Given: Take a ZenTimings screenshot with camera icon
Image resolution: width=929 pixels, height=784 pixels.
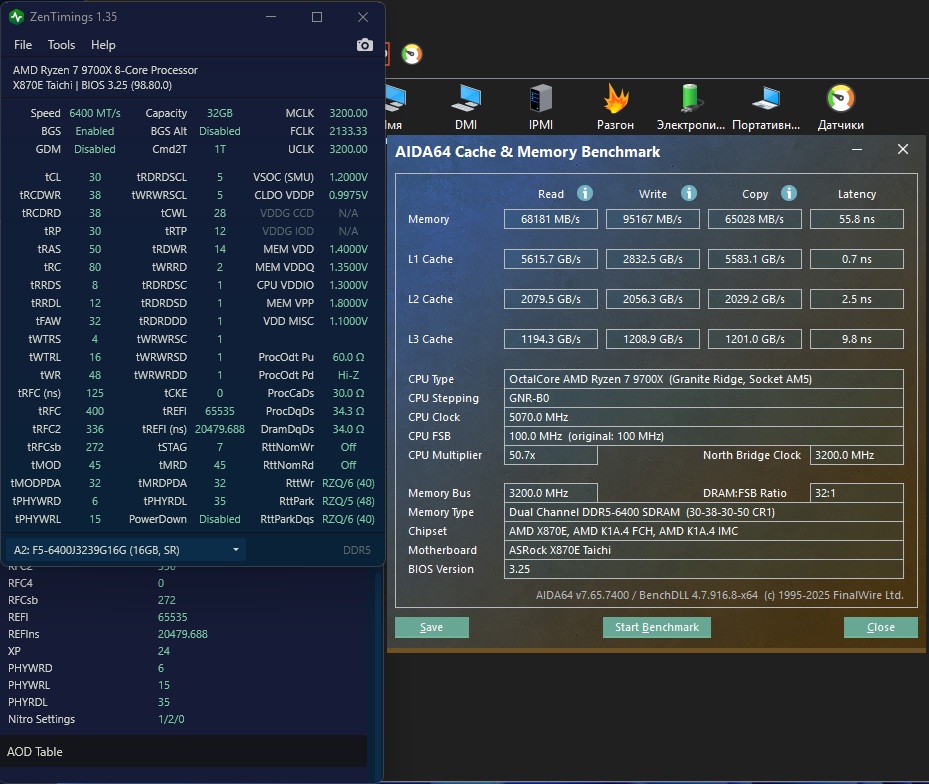Looking at the screenshot, I should (x=364, y=45).
